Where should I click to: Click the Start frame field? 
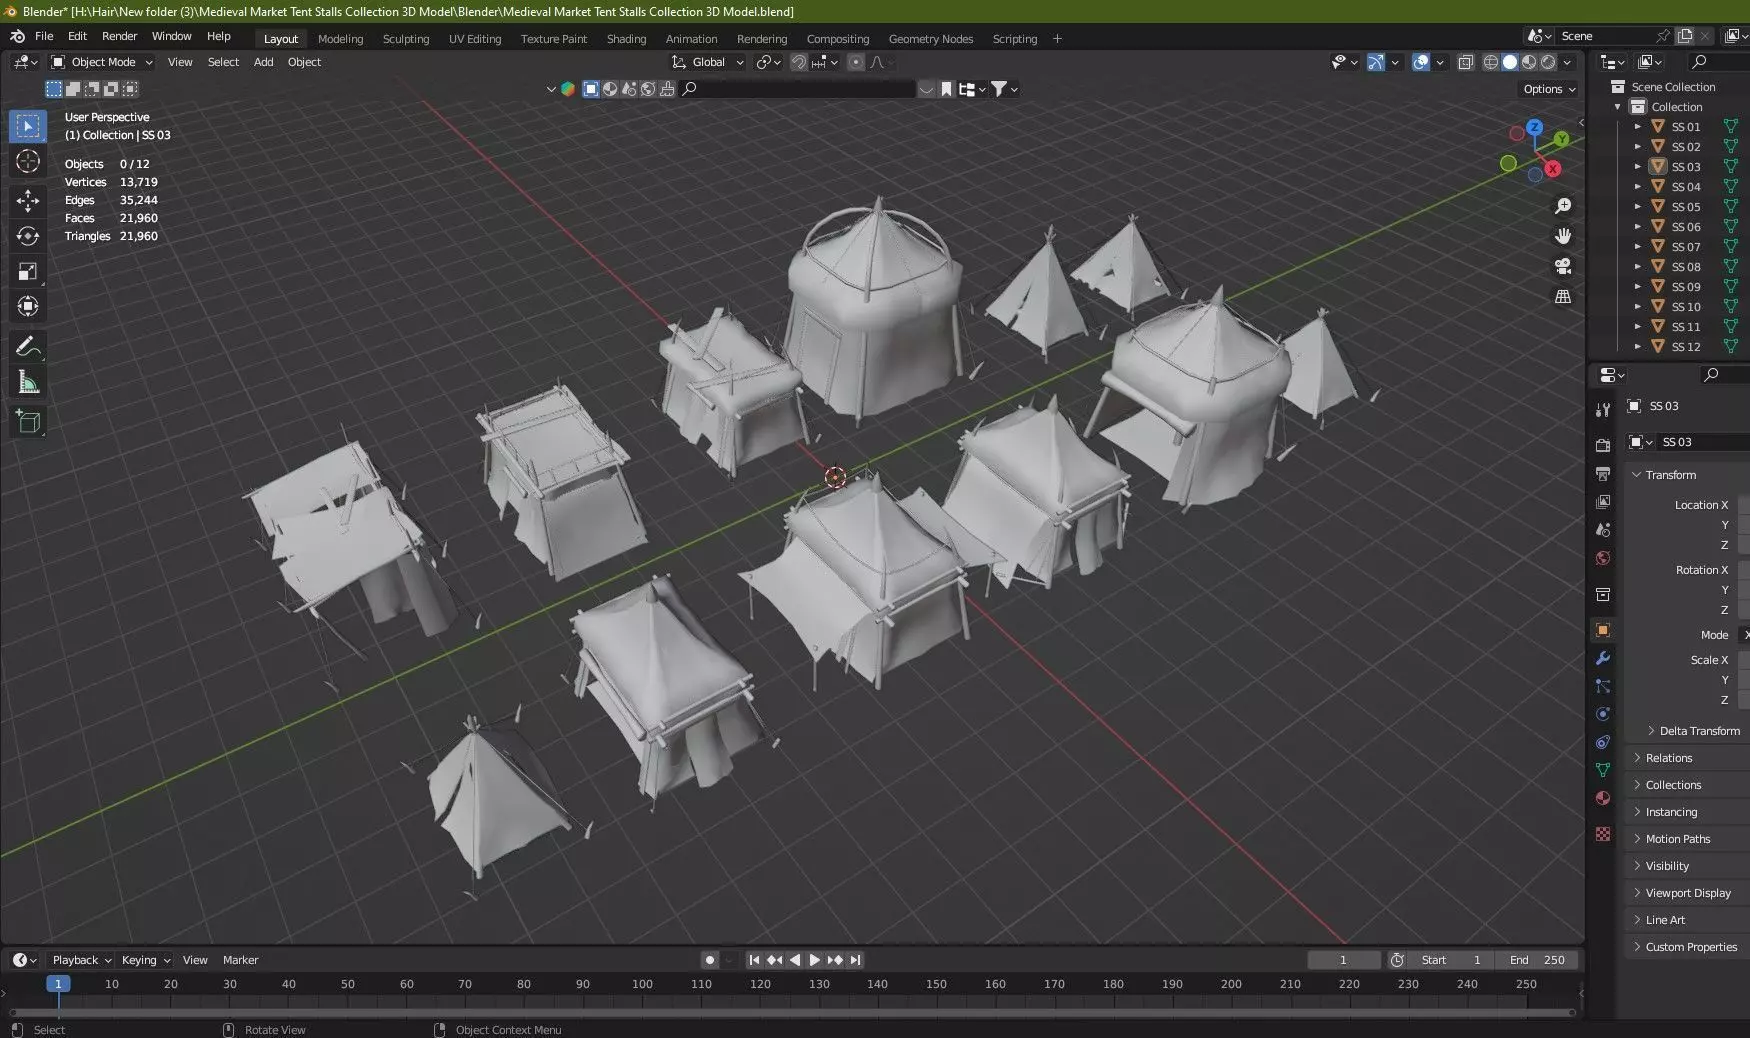(1451, 960)
